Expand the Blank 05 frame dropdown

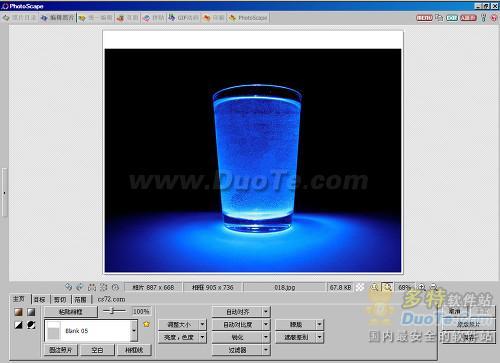click(134, 331)
